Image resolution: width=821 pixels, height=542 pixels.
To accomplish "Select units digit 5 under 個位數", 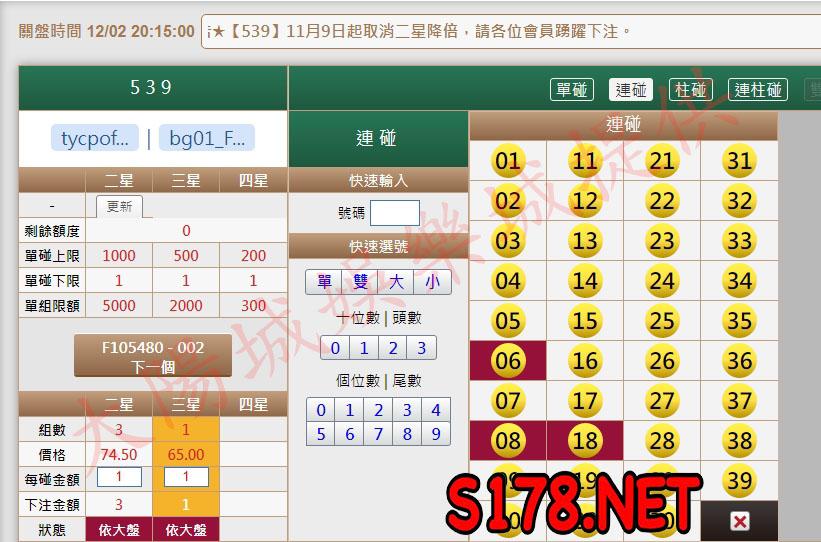I will point(321,434).
